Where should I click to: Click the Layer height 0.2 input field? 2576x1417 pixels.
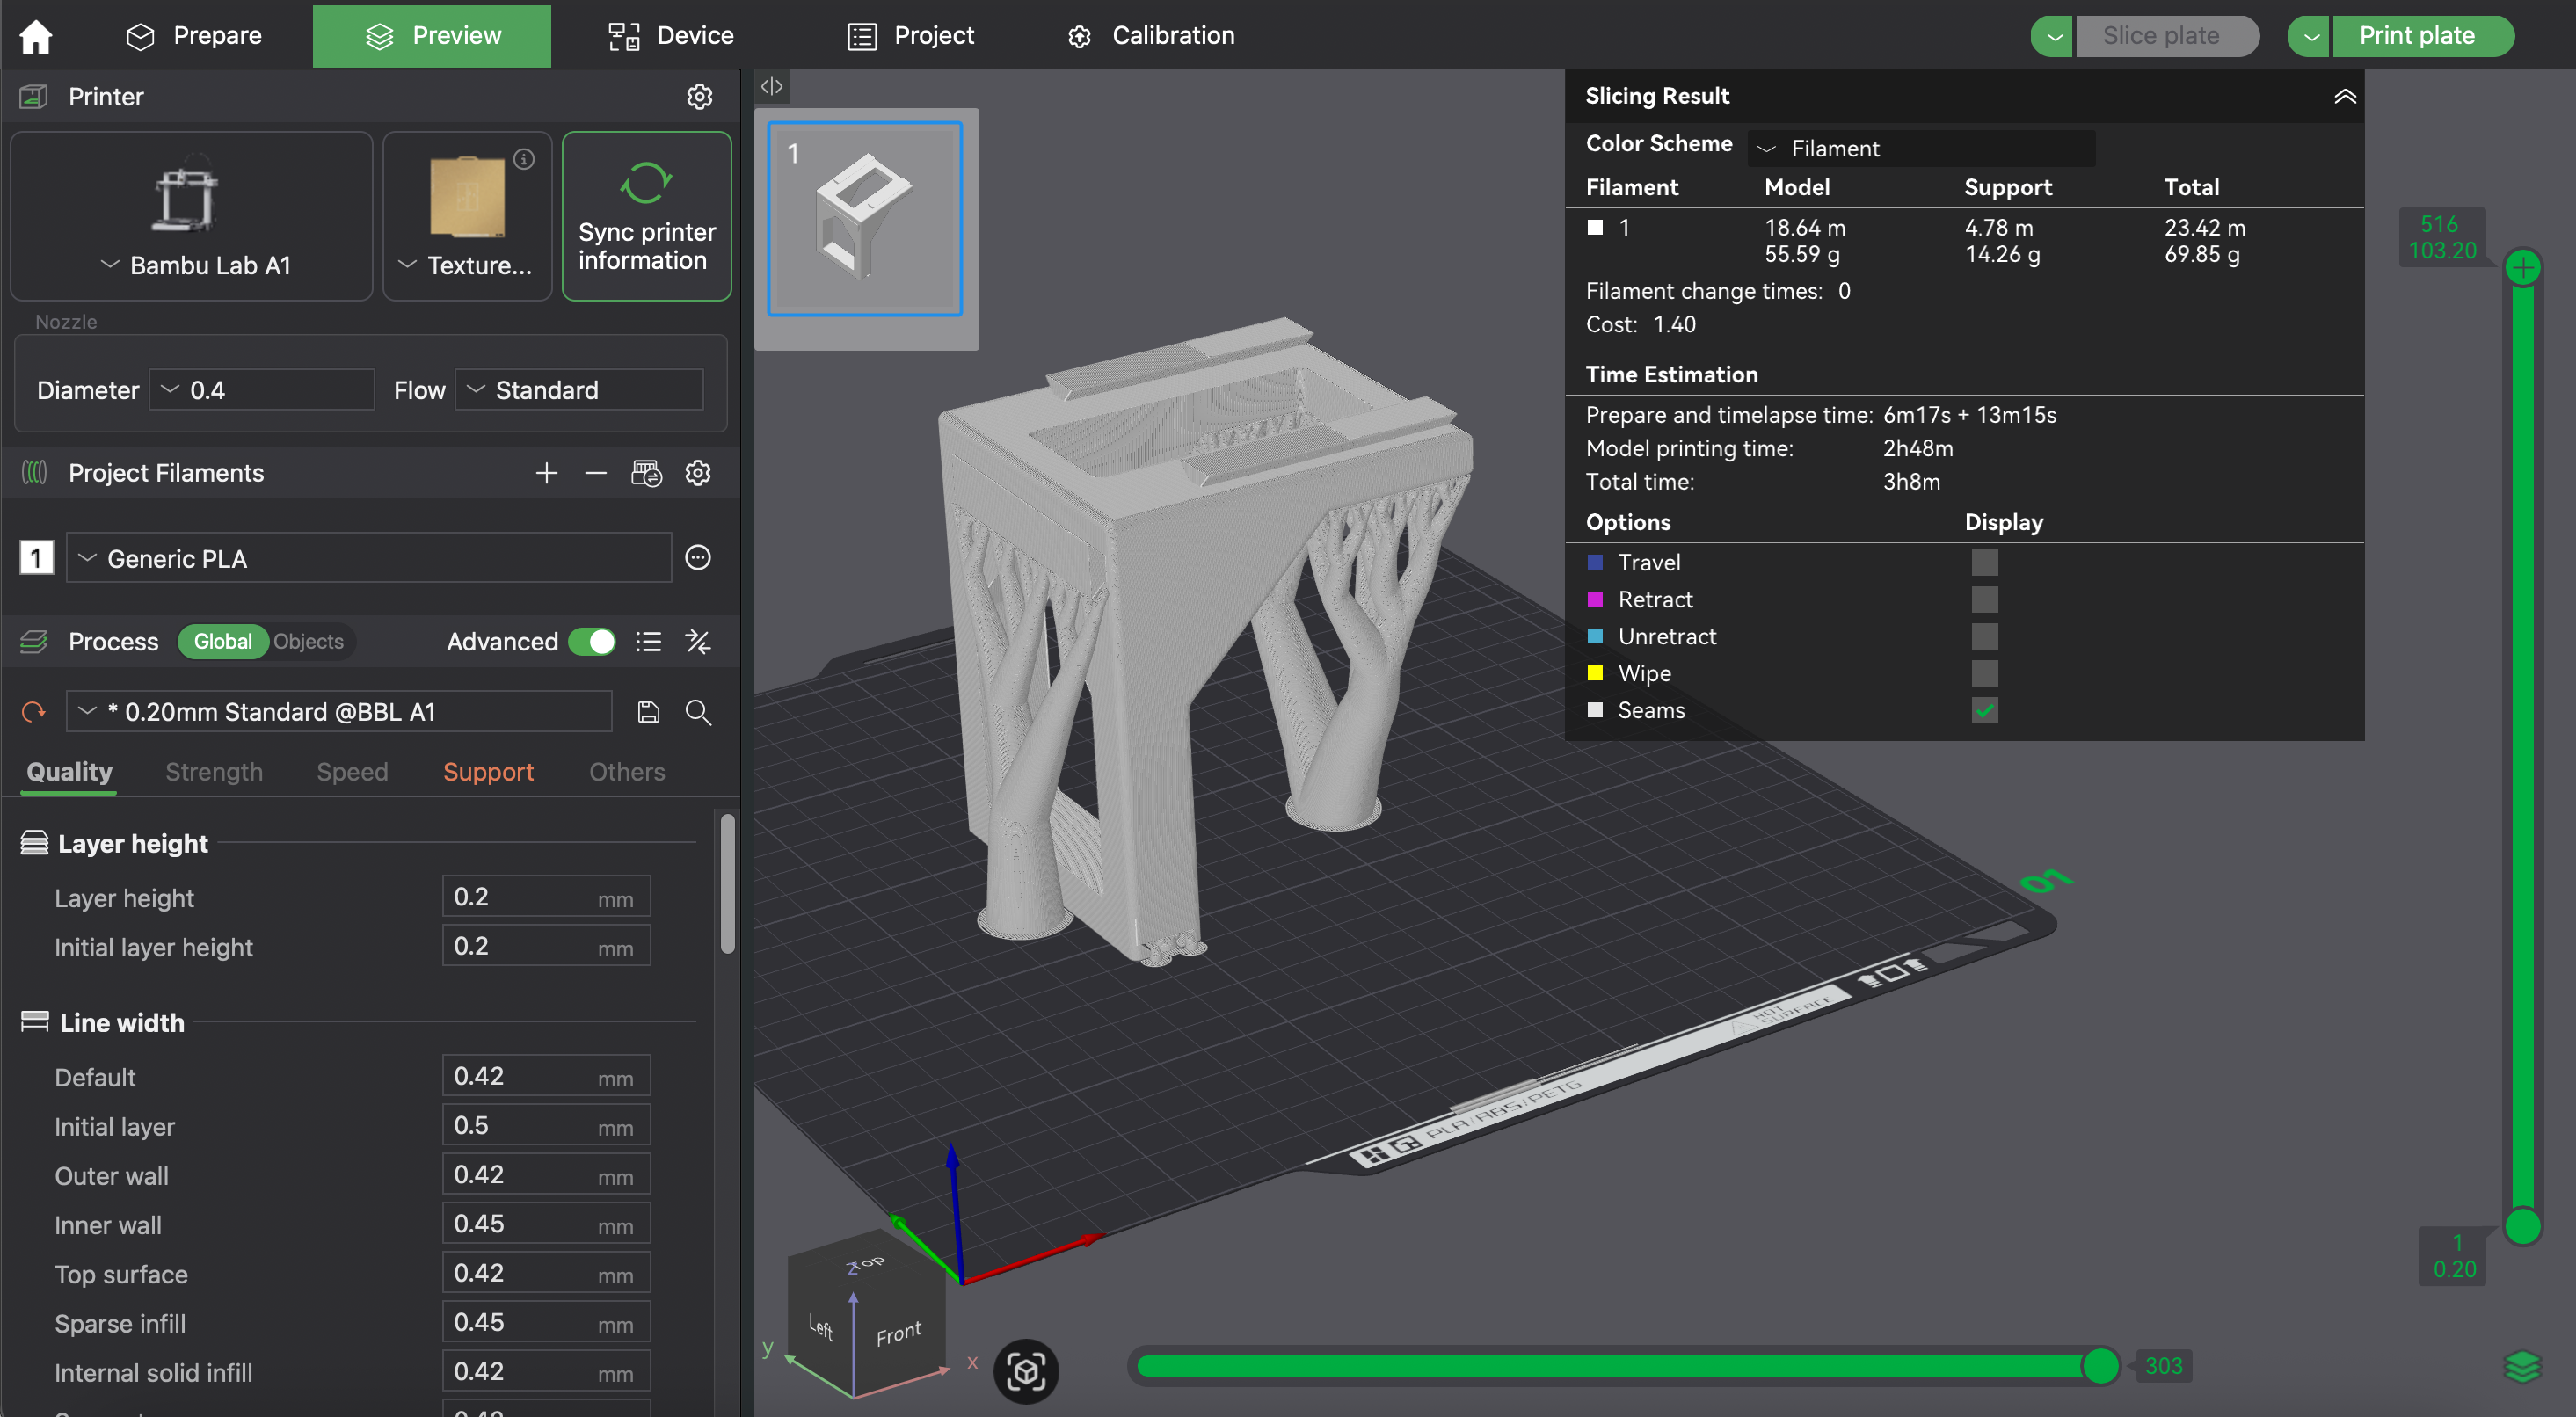[546, 897]
